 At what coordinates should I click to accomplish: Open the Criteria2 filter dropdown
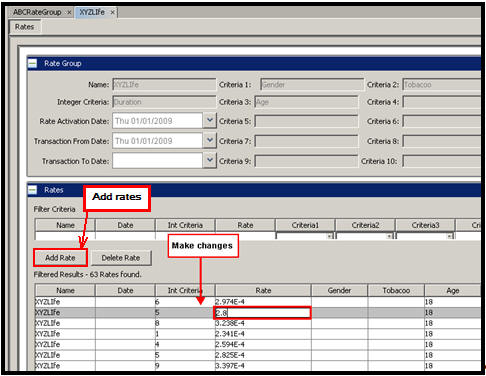click(389, 236)
